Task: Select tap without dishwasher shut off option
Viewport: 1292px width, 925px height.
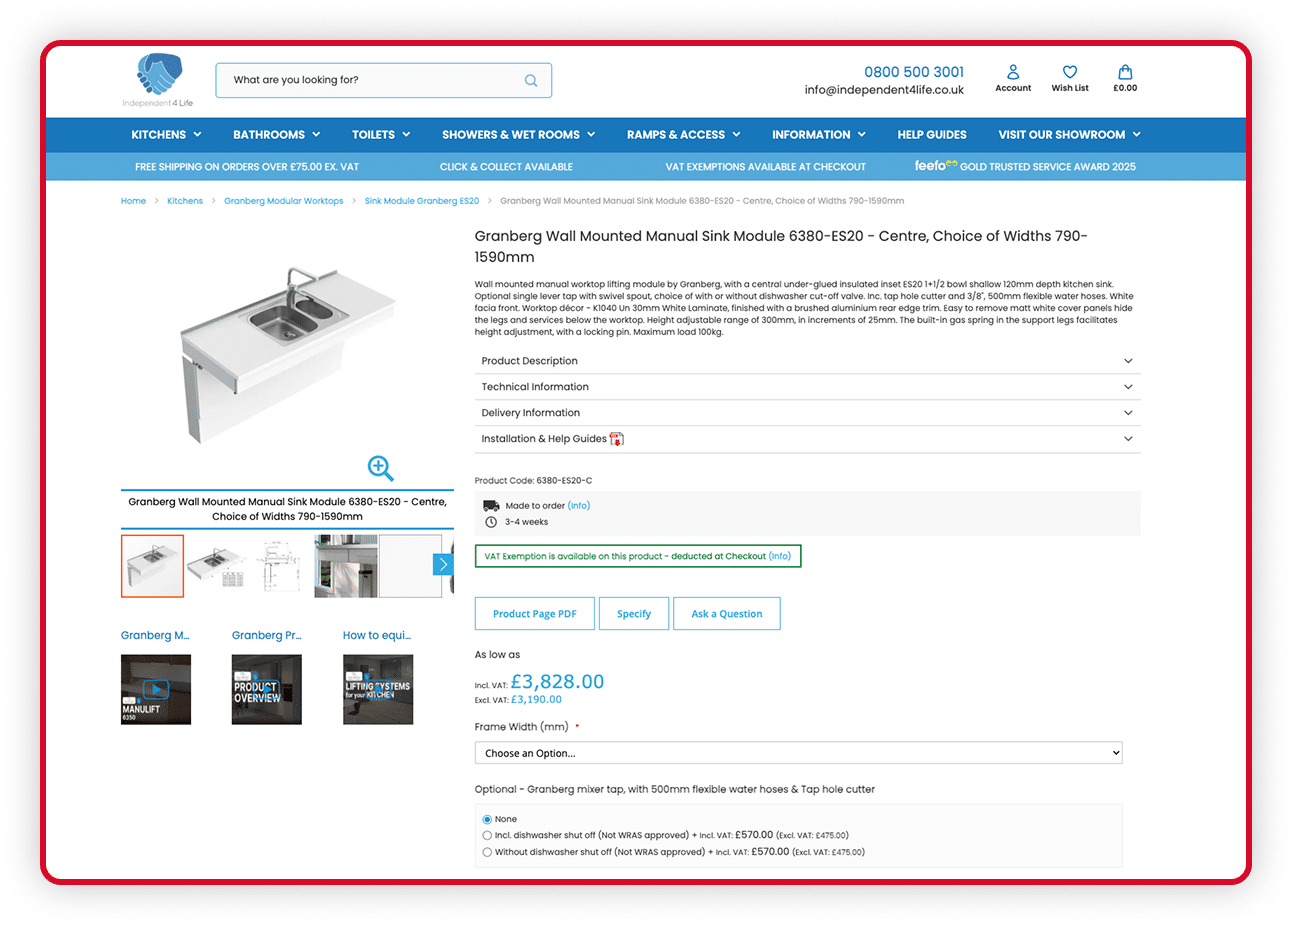Action: click(488, 852)
